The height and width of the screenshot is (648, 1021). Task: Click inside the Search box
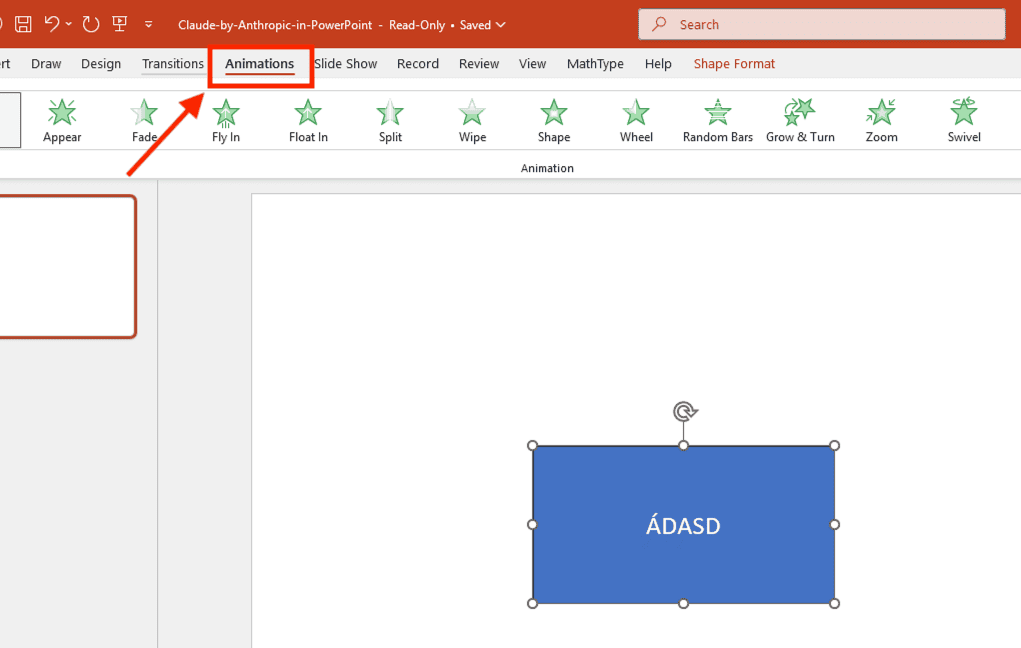[x=820, y=23]
